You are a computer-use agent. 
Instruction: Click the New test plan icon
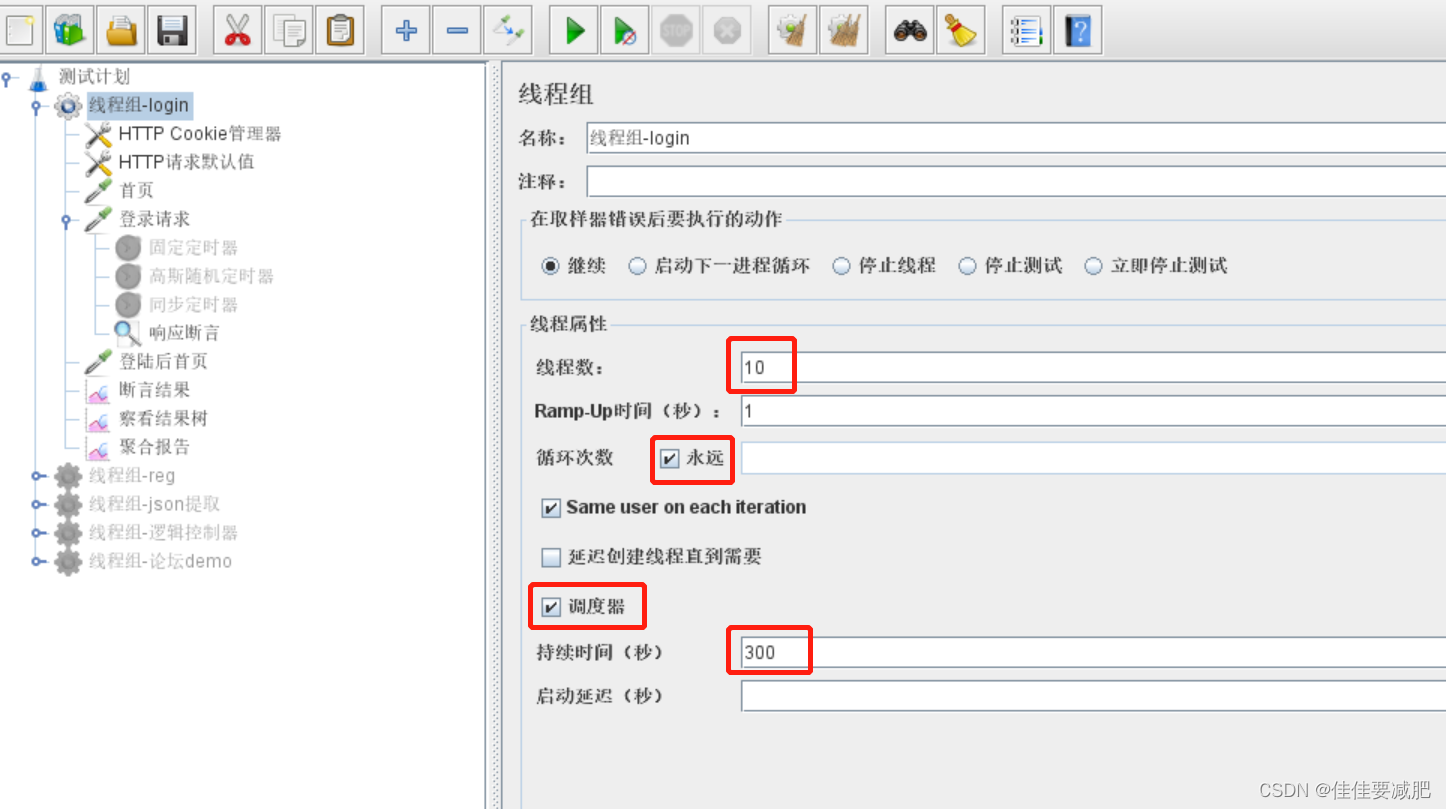pyautogui.click(x=20, y=30)
